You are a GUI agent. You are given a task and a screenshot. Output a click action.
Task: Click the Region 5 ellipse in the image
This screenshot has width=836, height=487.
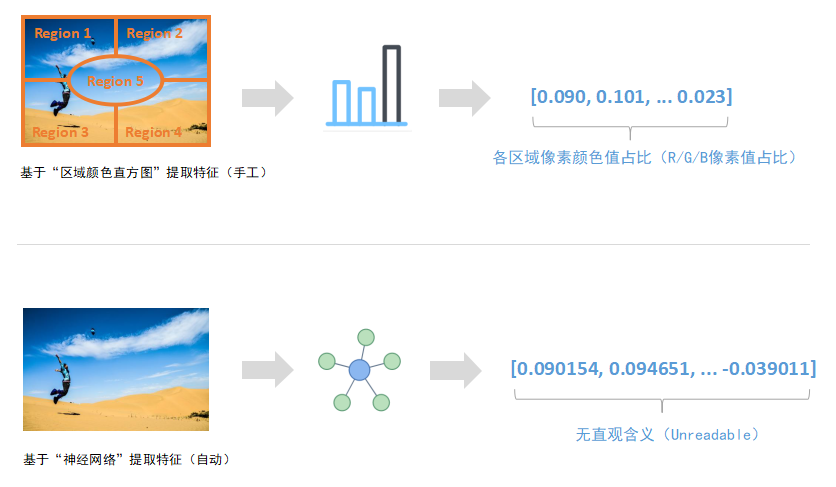(115, 81)
